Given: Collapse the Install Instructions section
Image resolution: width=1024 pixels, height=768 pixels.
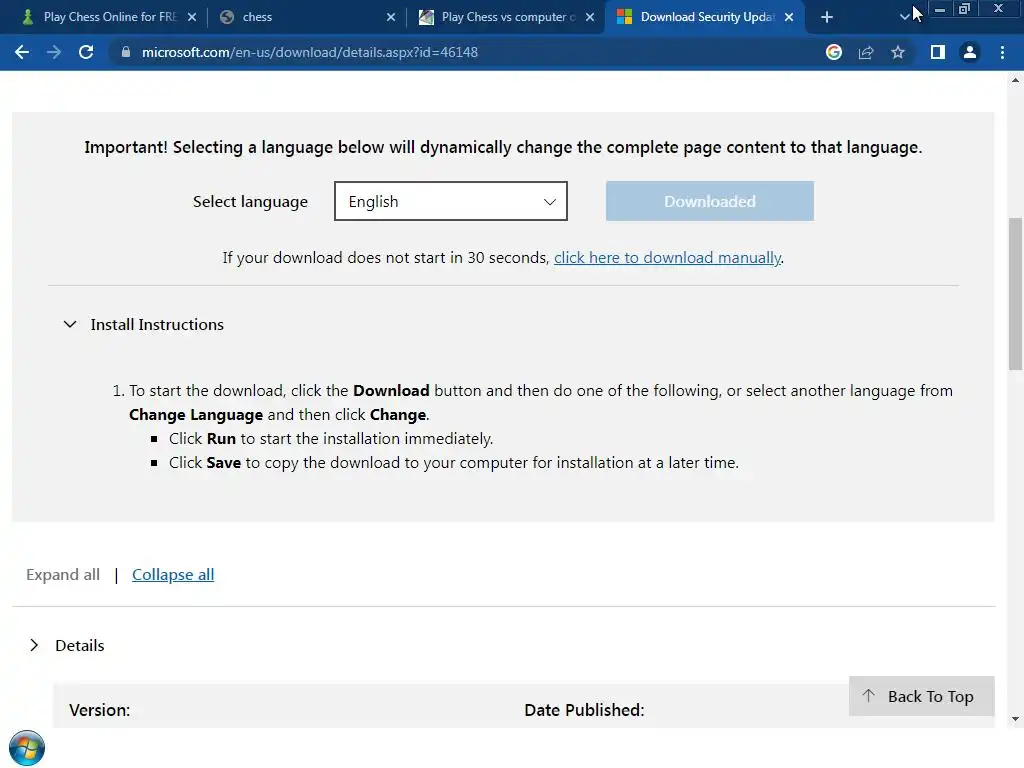Looking at the screenshot, I should tap(70, 324).
